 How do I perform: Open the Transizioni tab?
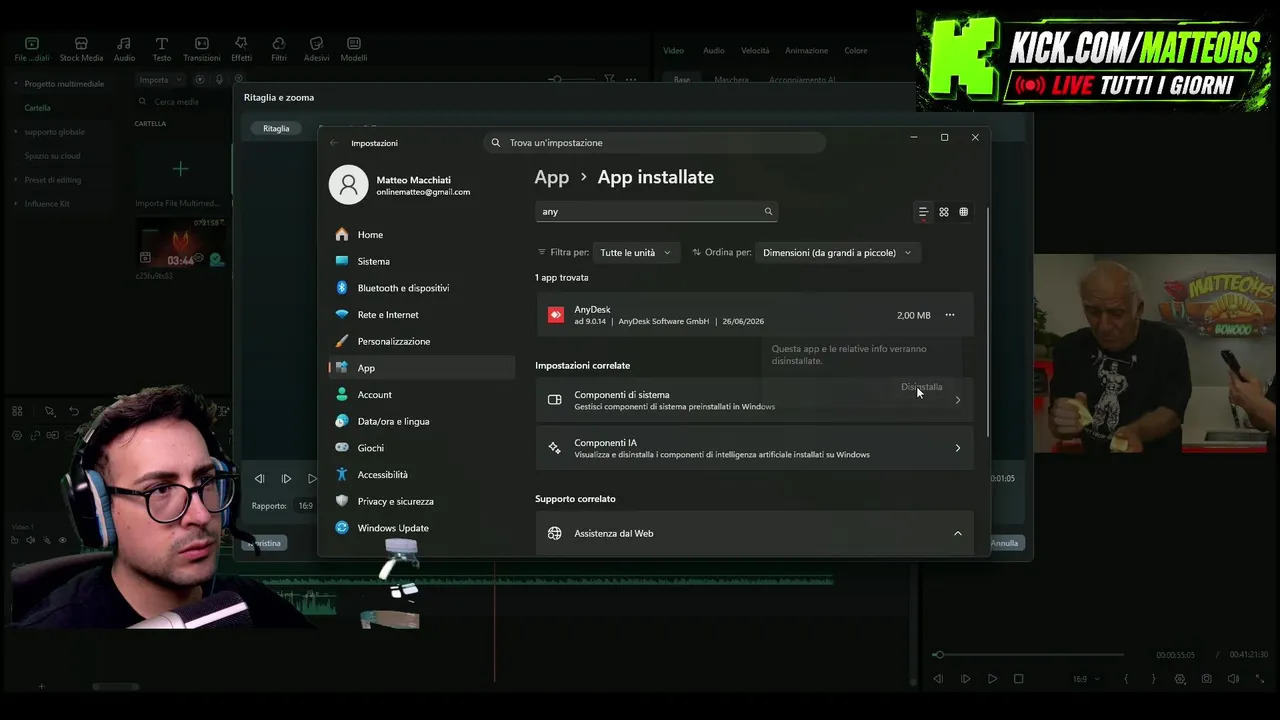pyautogui.click(x=201, y=50)
